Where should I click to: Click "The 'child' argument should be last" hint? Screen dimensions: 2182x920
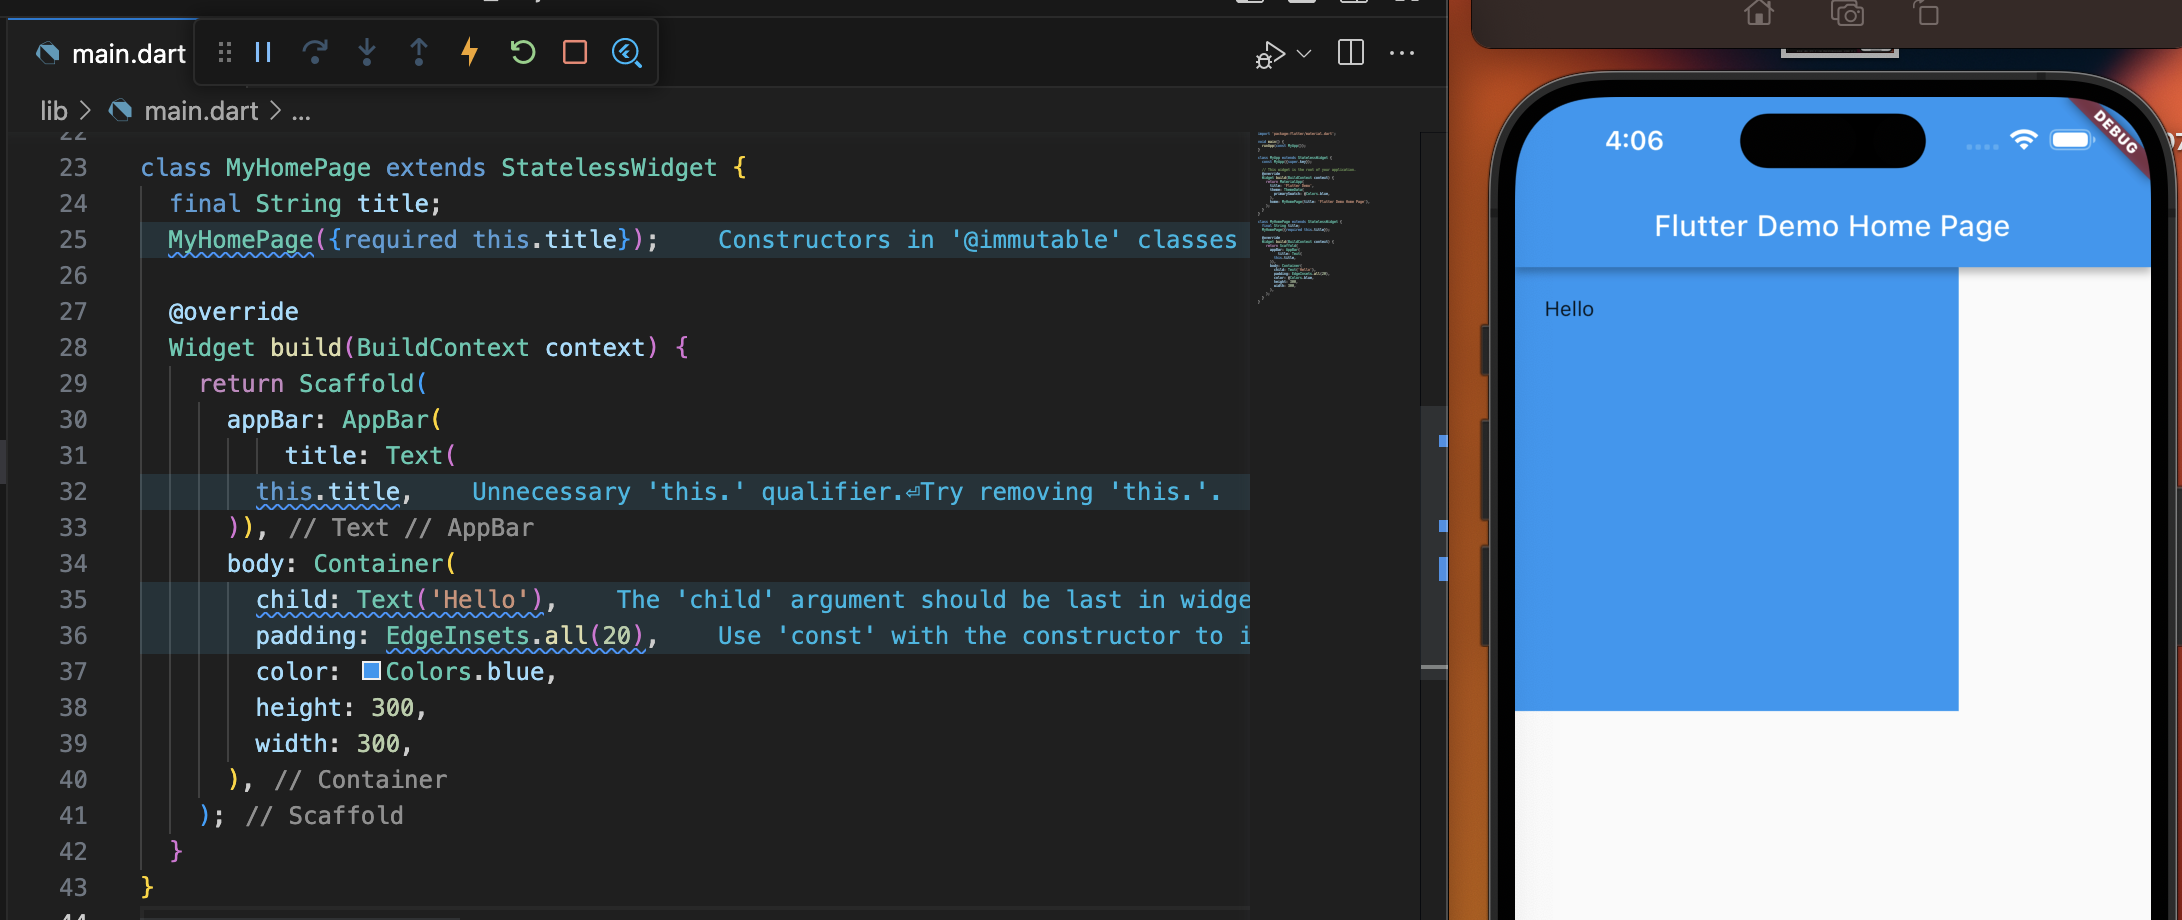933,600
